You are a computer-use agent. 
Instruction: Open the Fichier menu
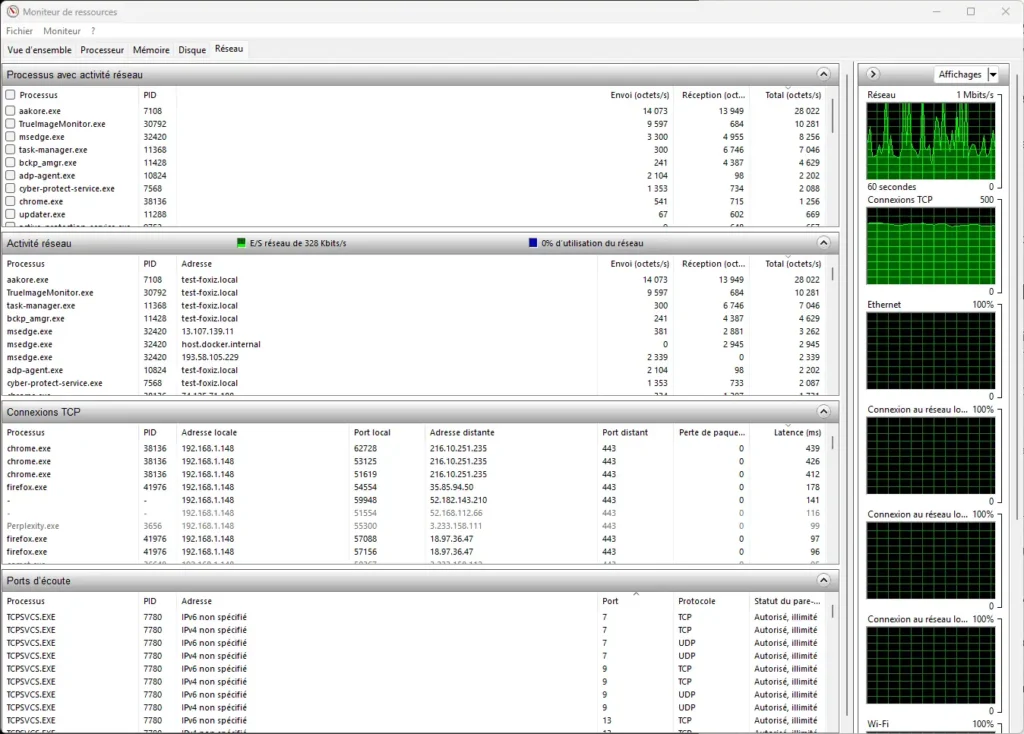19,31
